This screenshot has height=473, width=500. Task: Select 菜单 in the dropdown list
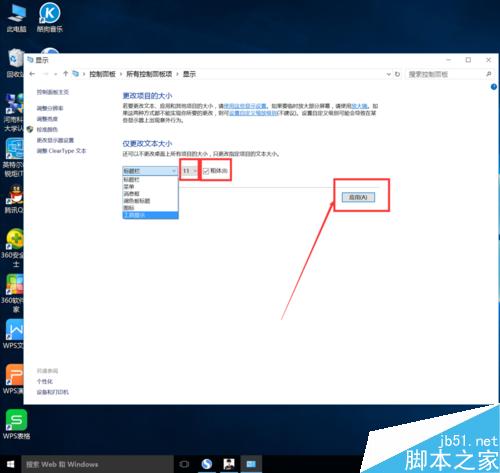(150, 187)
